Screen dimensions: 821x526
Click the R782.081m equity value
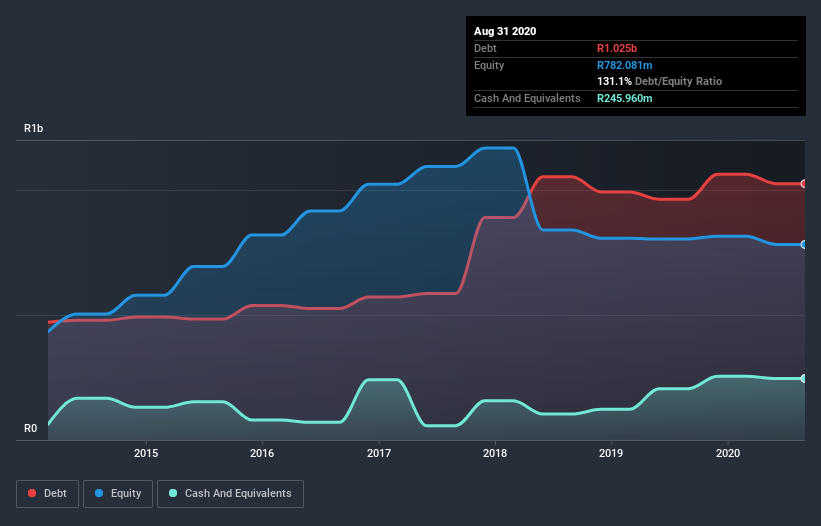tap(625, 65)
